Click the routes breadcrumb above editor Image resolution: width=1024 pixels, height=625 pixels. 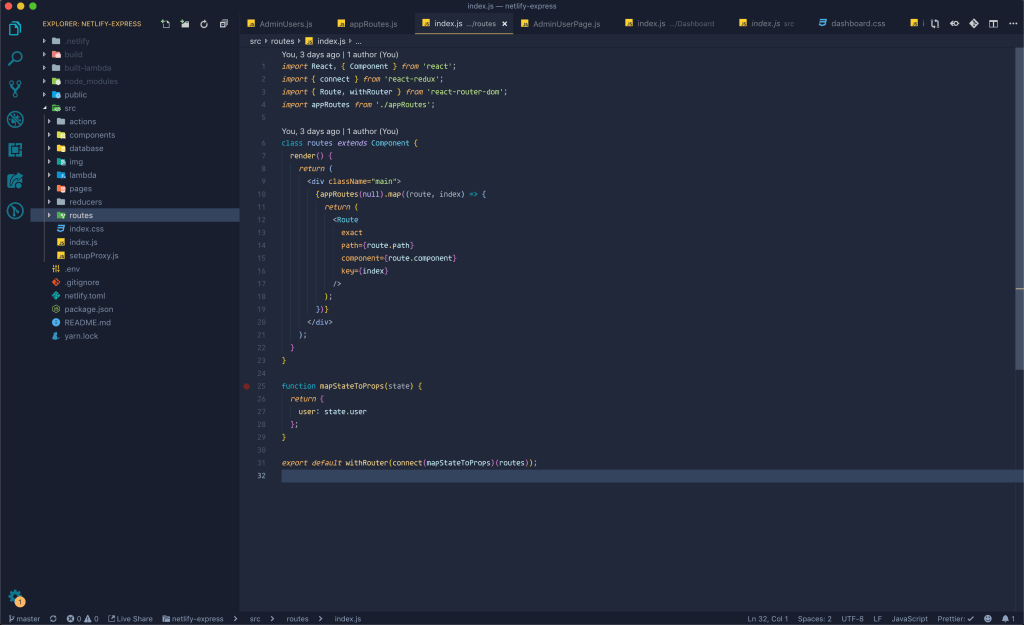[283, 41]
